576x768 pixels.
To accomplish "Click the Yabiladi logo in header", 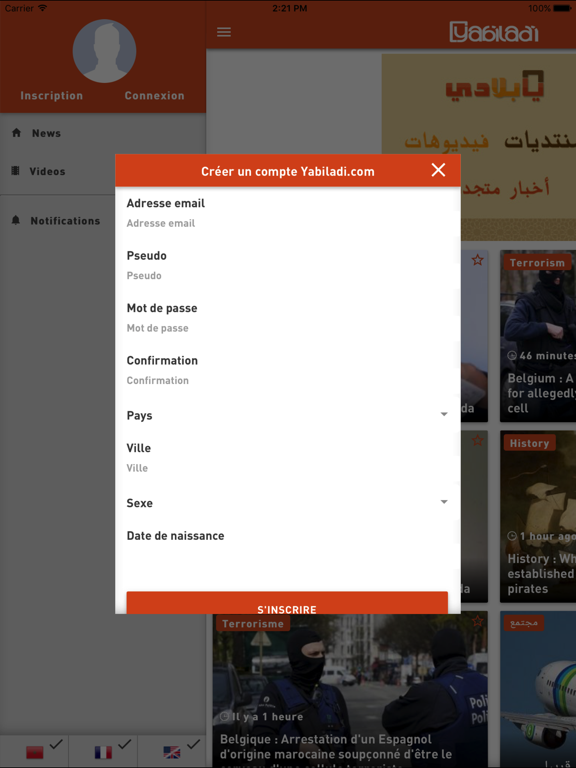I will [494, 32].
